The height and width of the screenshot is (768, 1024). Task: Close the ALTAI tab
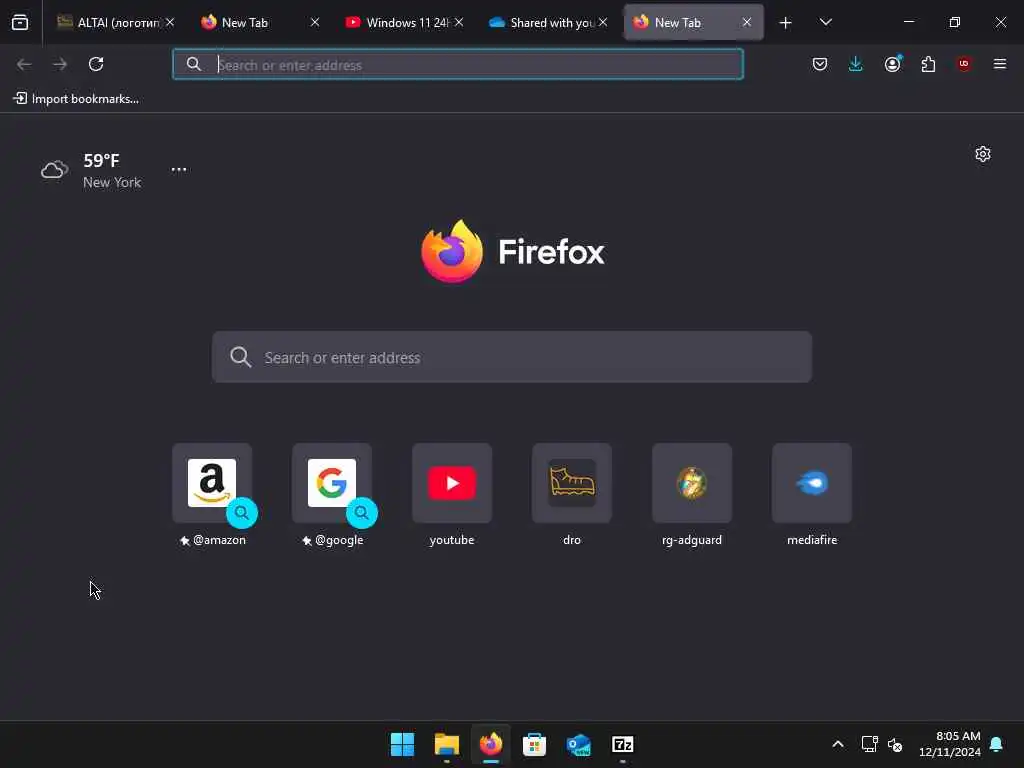pos(170,22)
